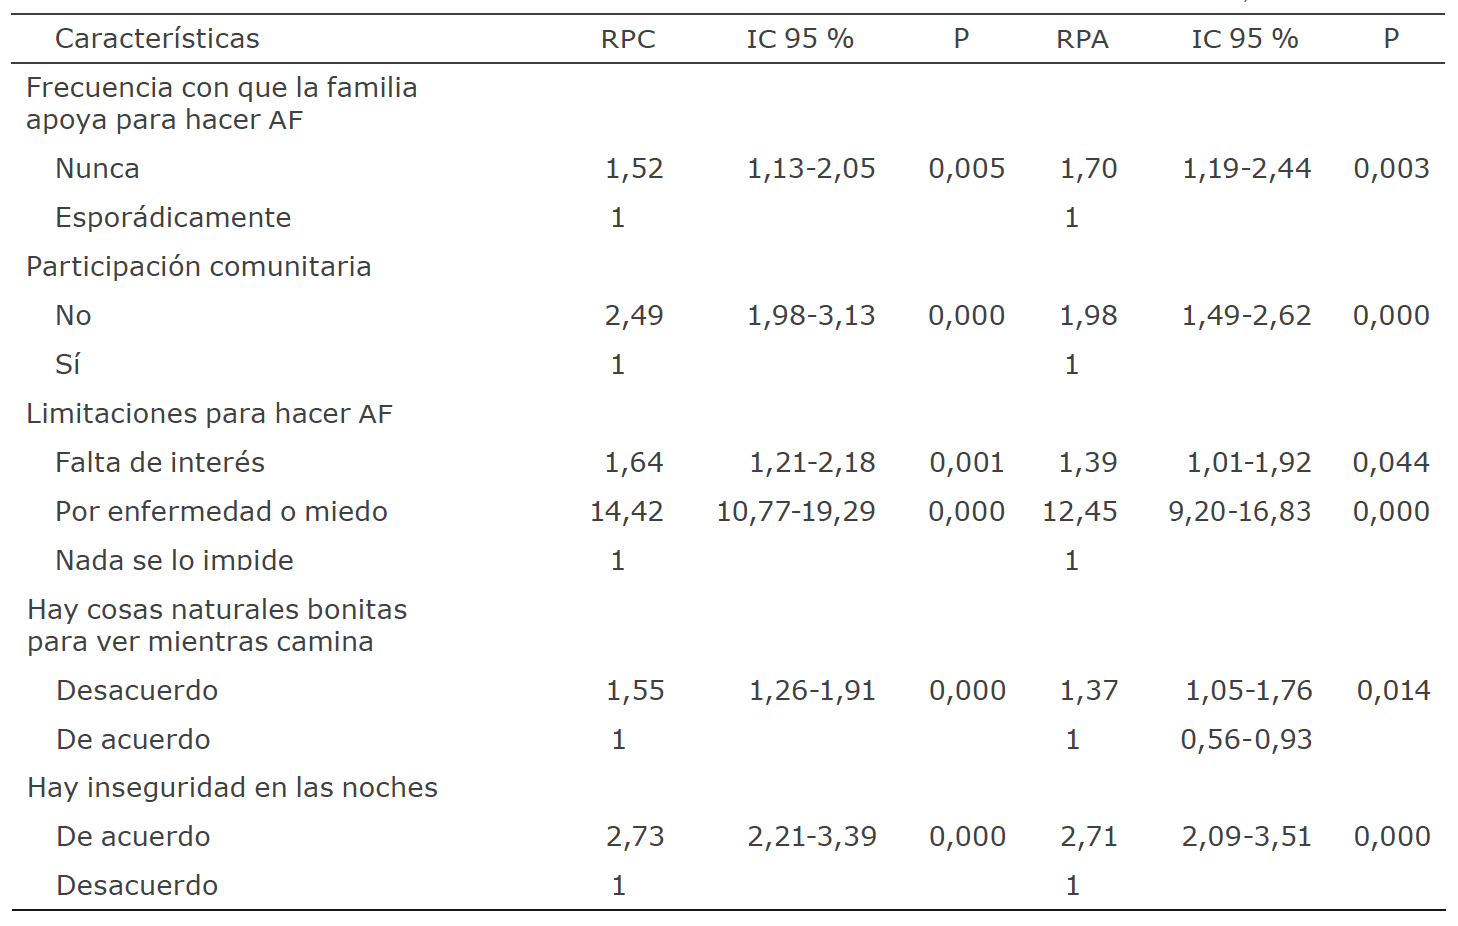1458x926 pixels.
Task: Select the confidence interval 9,20-16,83
Action: tap(1240, 512)
